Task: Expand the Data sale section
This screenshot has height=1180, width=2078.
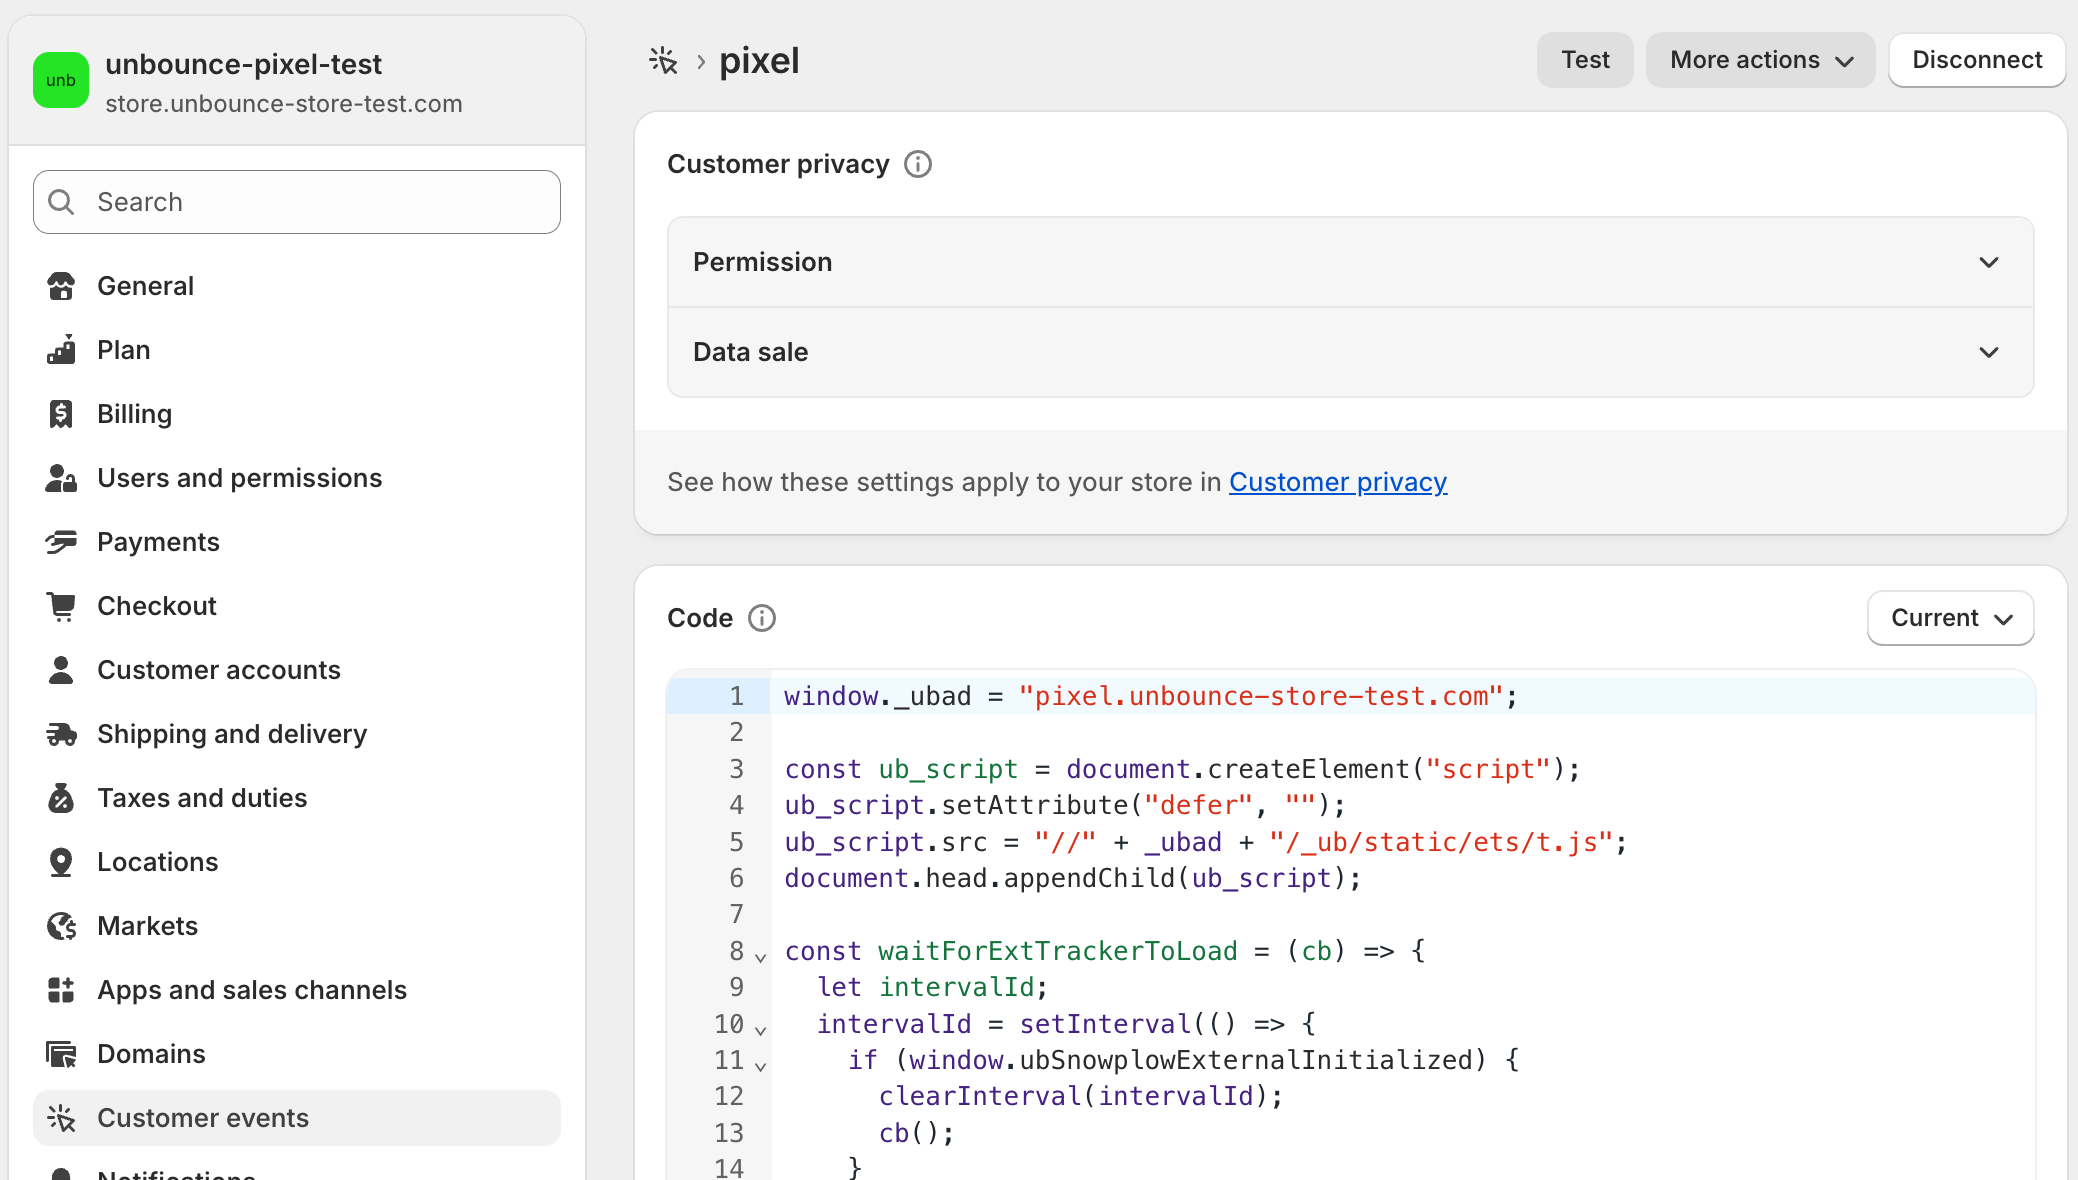Action: coord(1351,352)
